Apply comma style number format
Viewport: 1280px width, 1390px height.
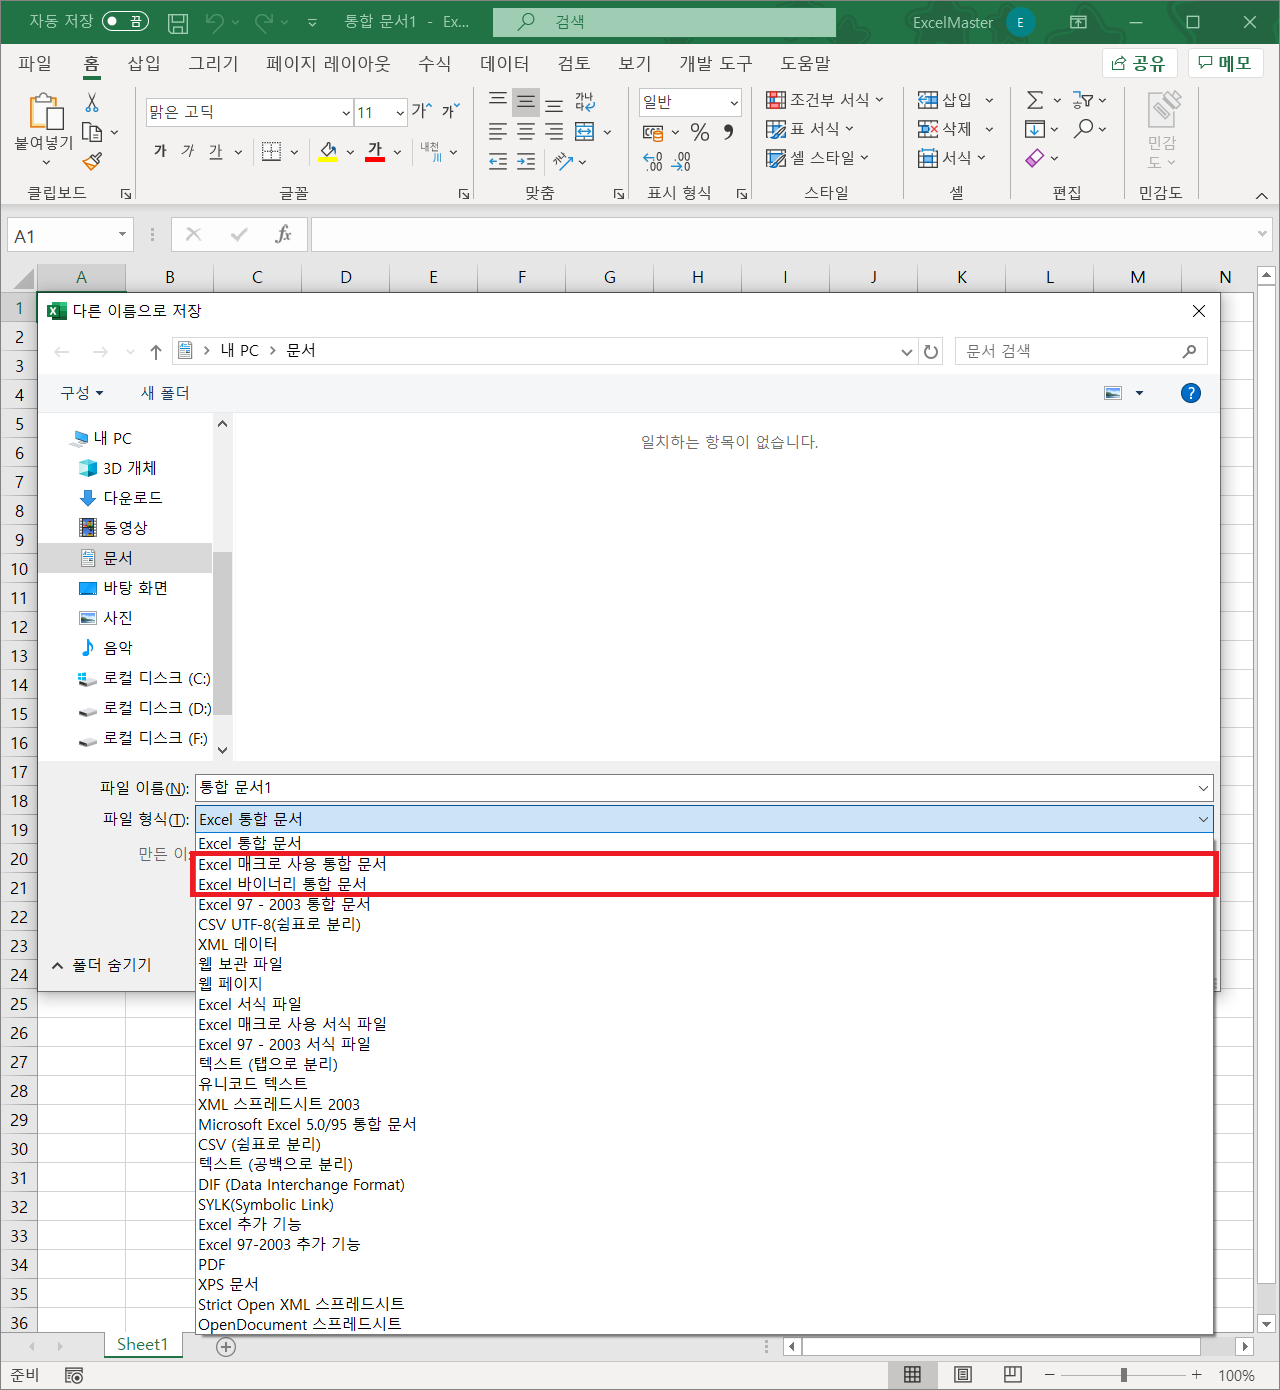coord(728,132)
